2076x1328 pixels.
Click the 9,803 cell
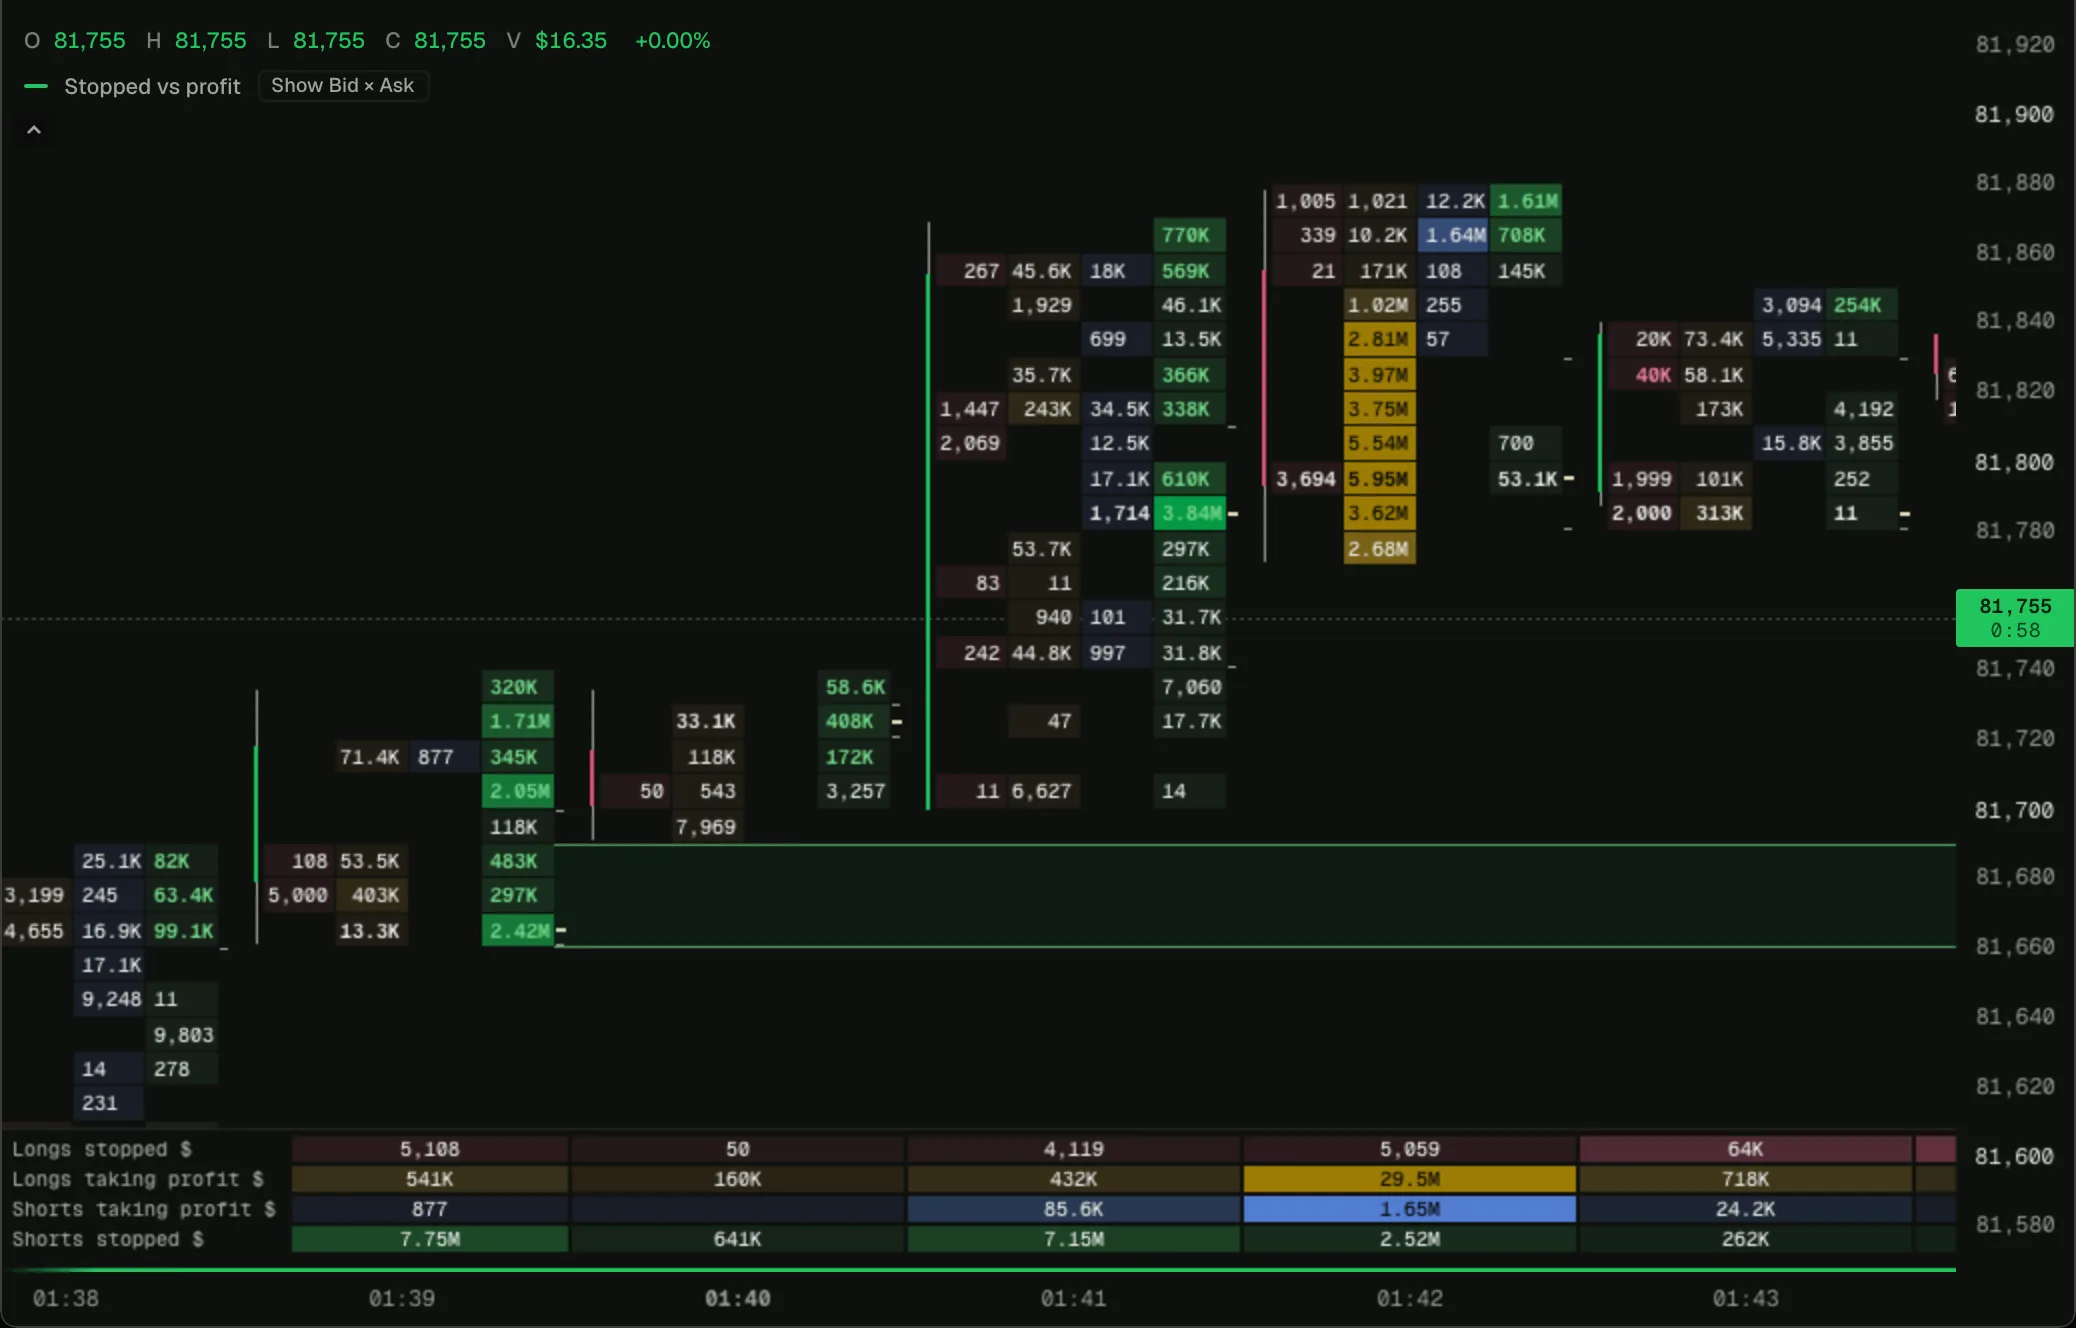[182, 1035]
